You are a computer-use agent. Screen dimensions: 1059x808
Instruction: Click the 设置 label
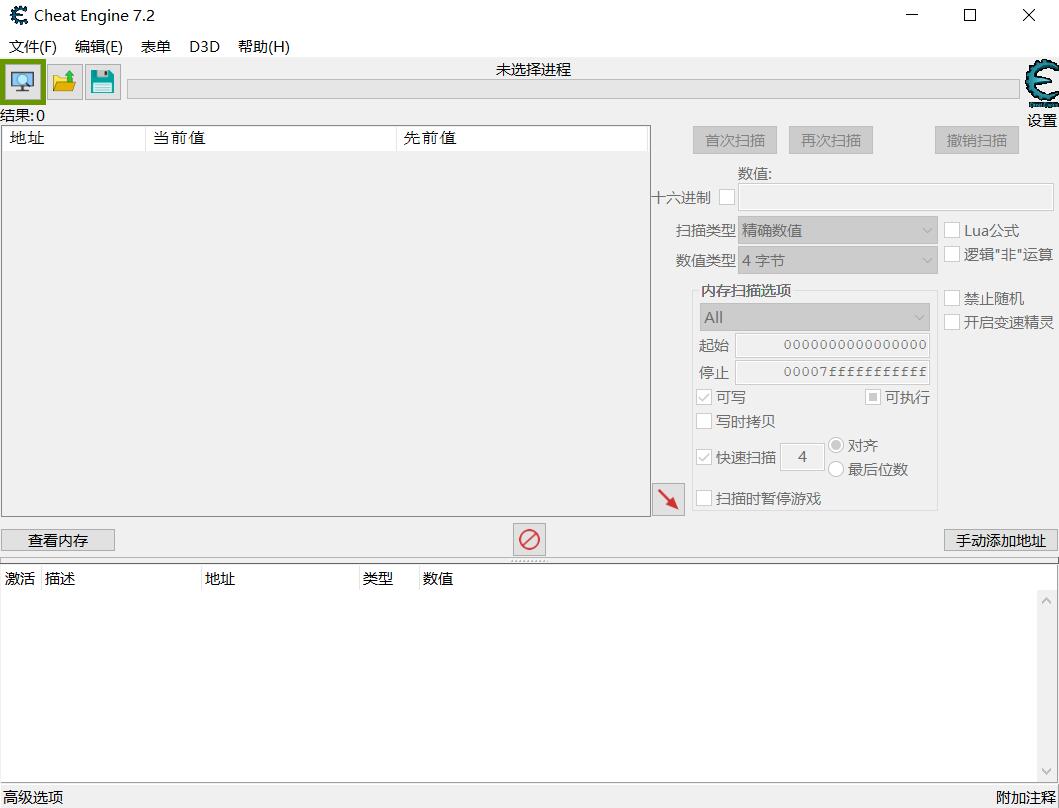click(1041, 120)
